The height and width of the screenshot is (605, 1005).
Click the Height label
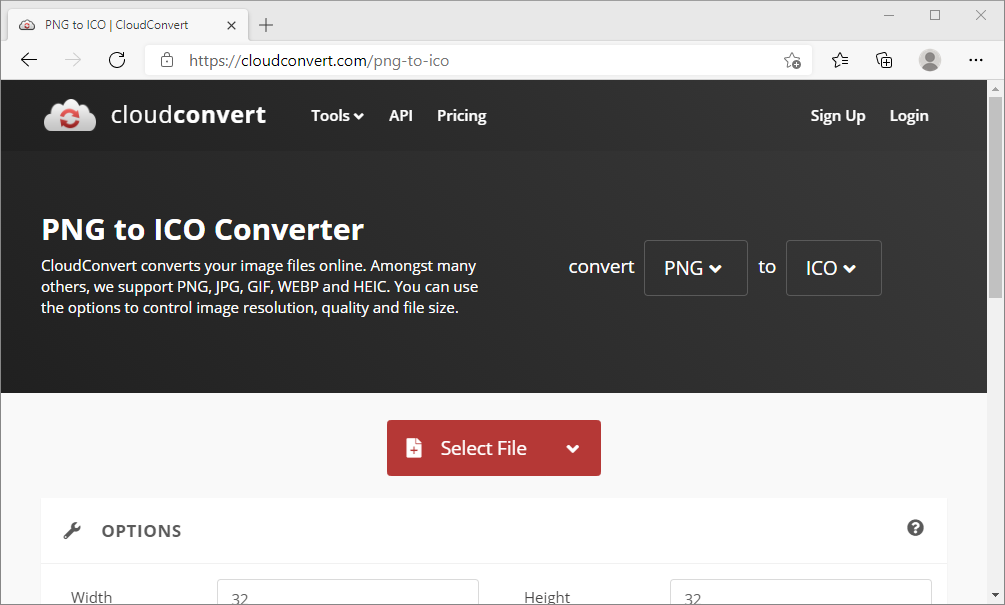click(547, 597)
